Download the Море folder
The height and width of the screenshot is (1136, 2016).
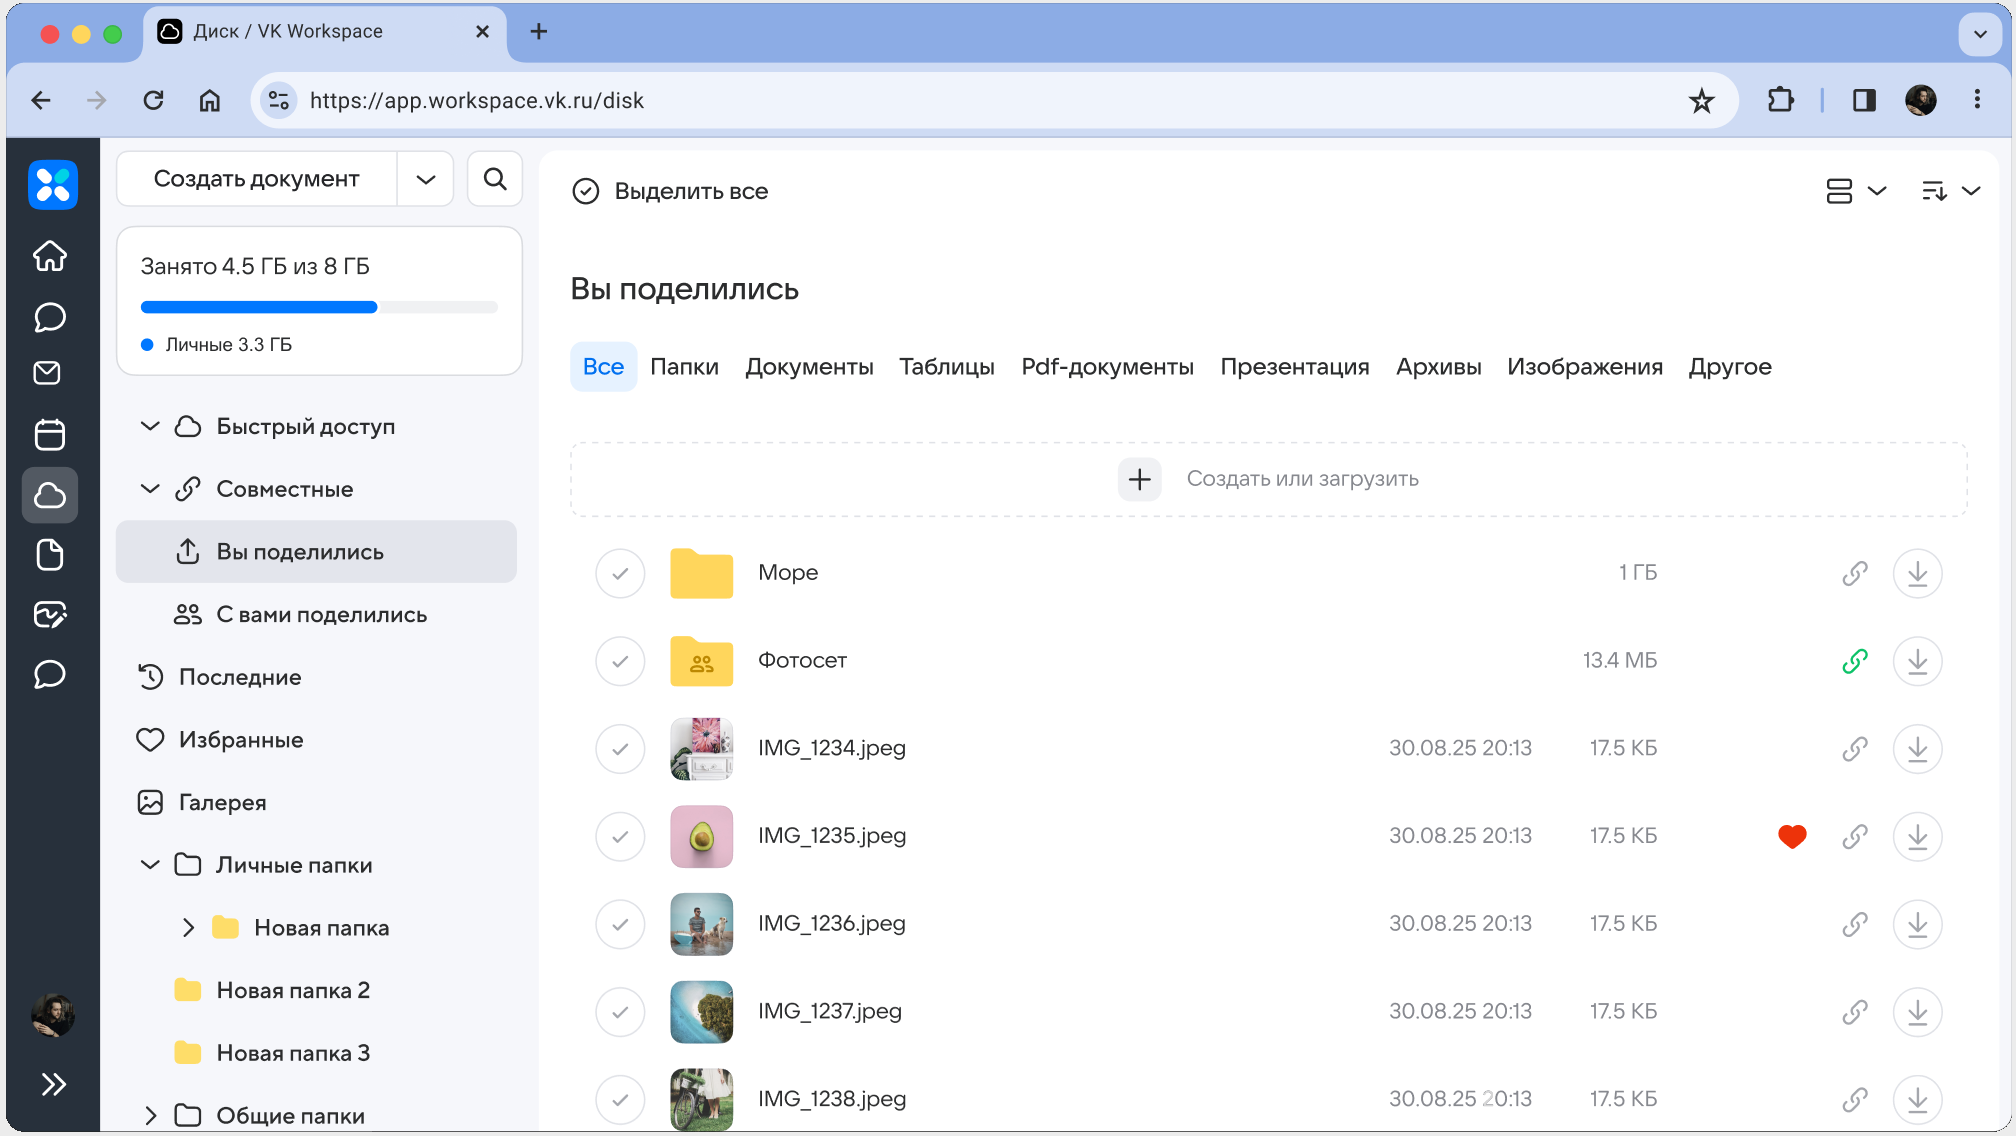tap(1917, 573)
